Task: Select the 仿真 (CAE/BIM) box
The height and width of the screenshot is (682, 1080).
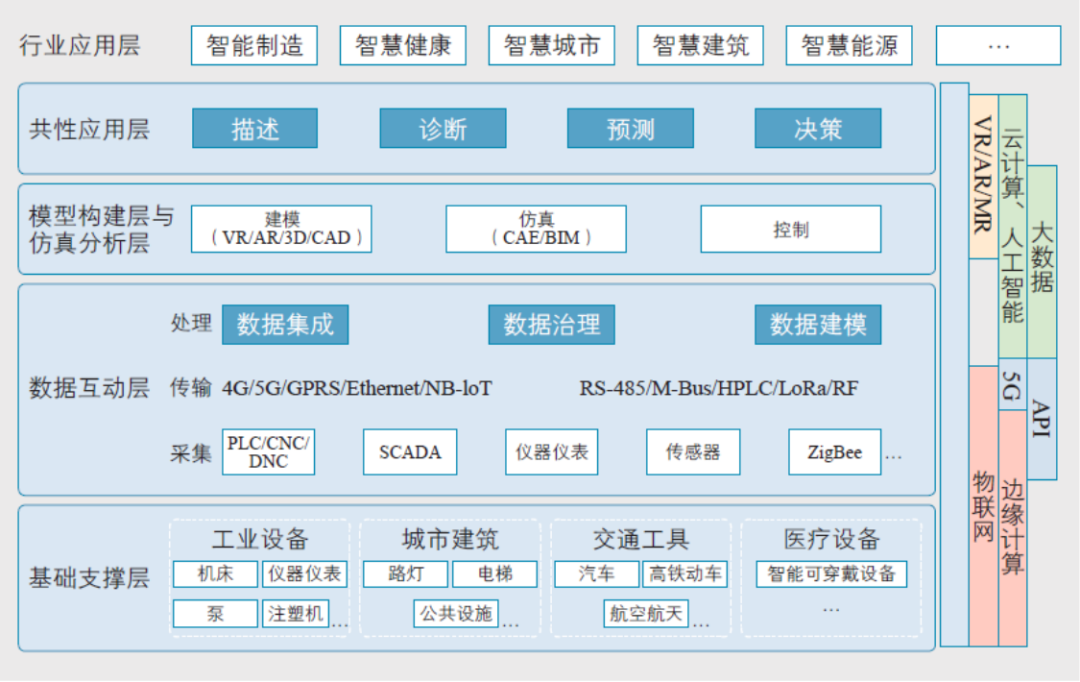Action: pyautogui.click(x=536, y=229)
